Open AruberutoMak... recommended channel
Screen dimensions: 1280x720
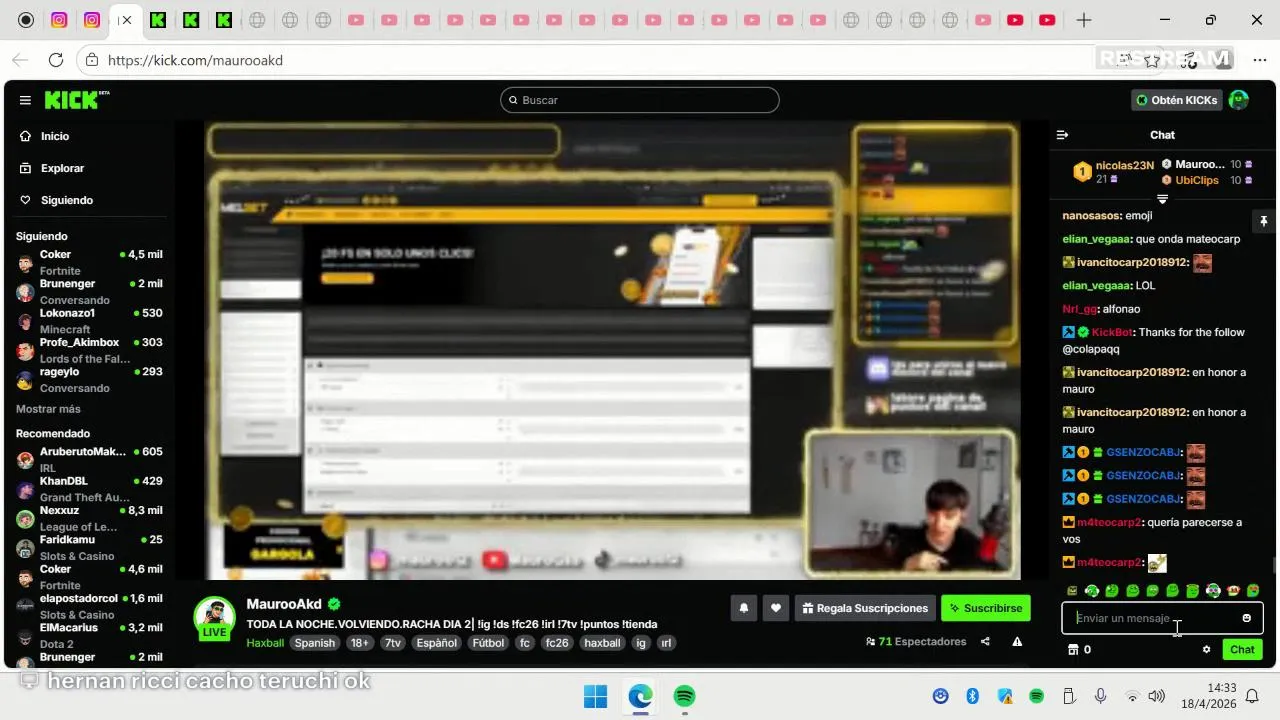click(88, 460)
